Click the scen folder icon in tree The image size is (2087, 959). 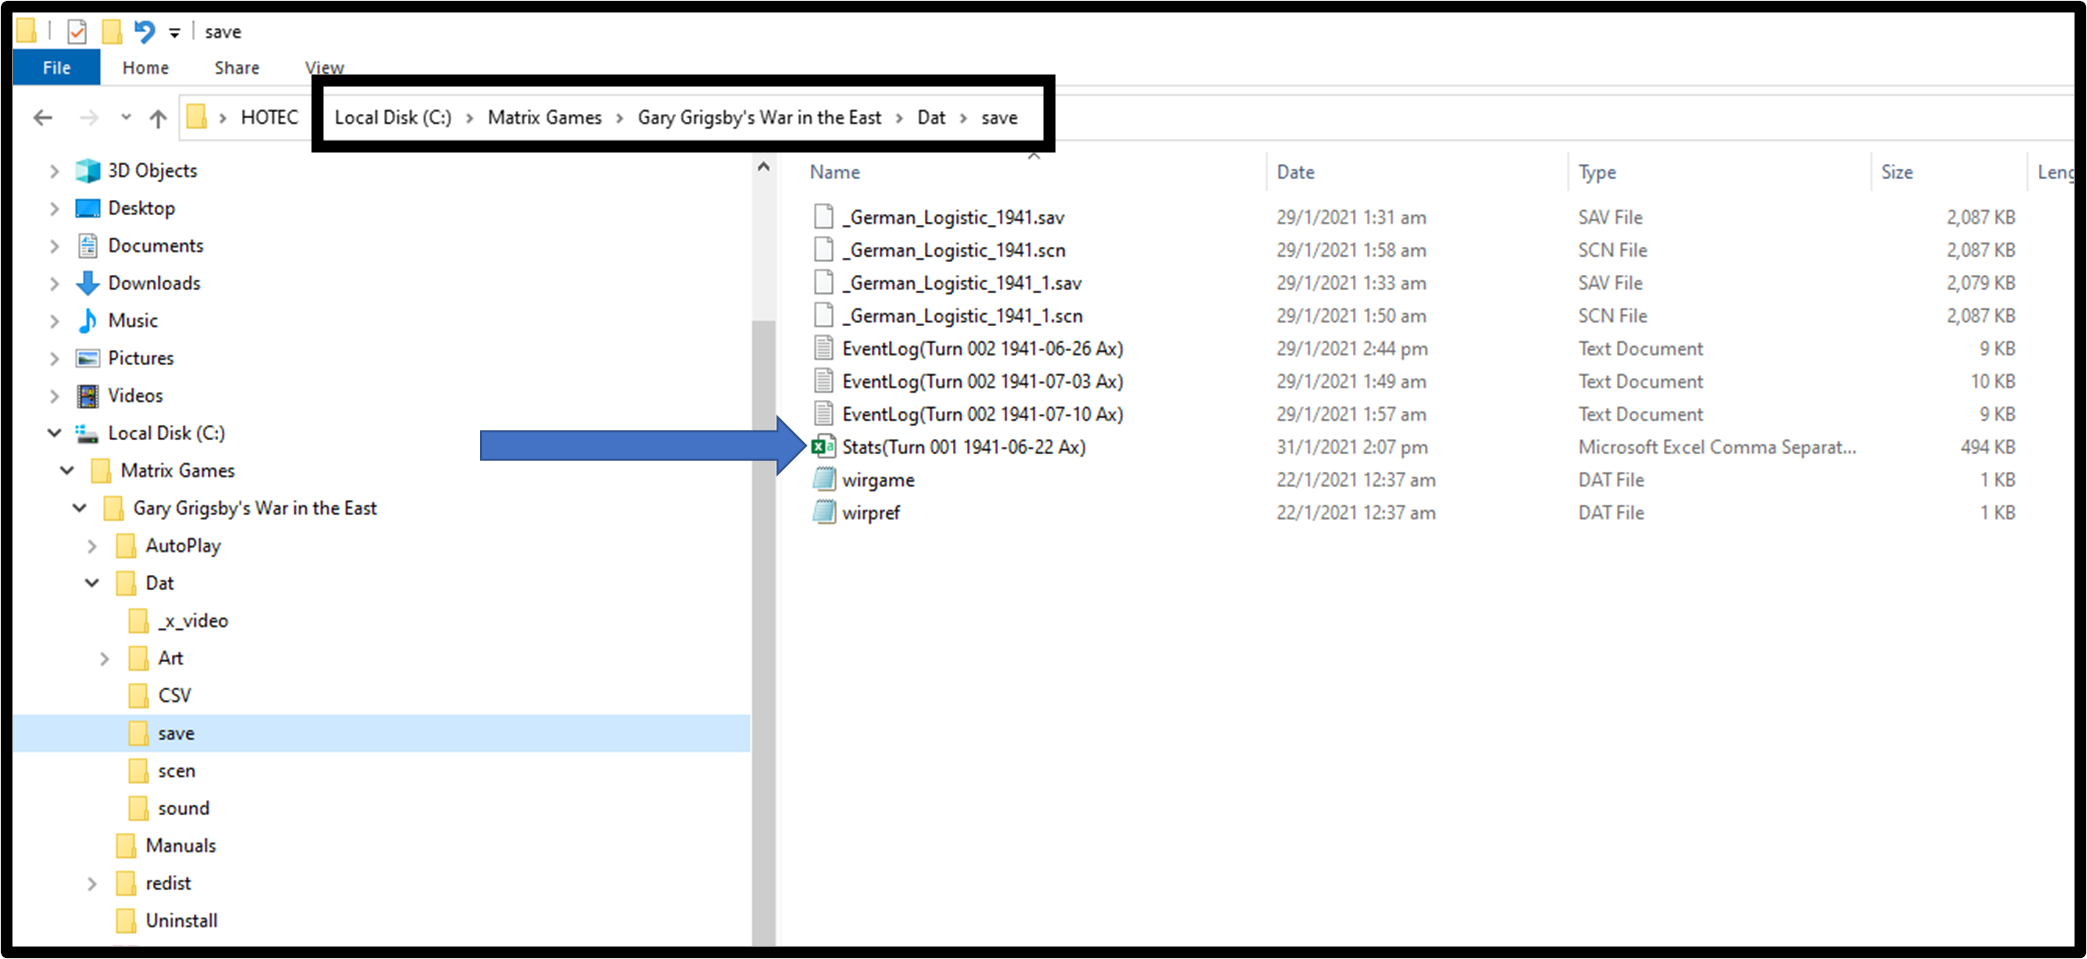[x=138, y=771]
